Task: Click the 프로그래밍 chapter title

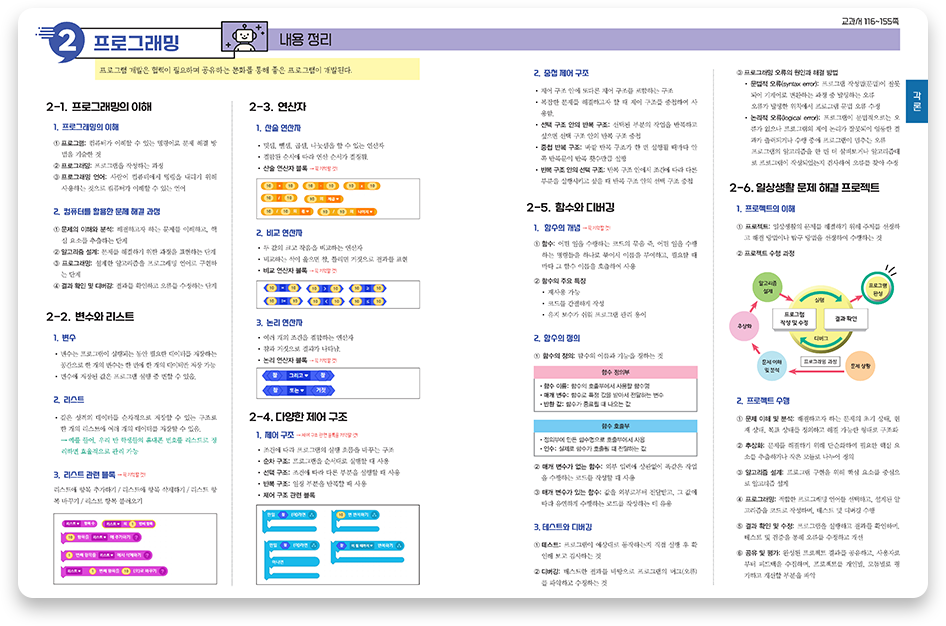Action: tap(136, 42)
